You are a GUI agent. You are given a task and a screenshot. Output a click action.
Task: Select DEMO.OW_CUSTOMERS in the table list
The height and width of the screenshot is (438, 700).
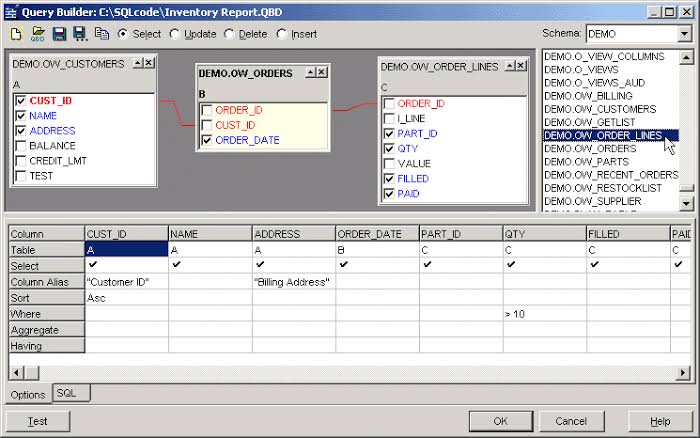610,109
